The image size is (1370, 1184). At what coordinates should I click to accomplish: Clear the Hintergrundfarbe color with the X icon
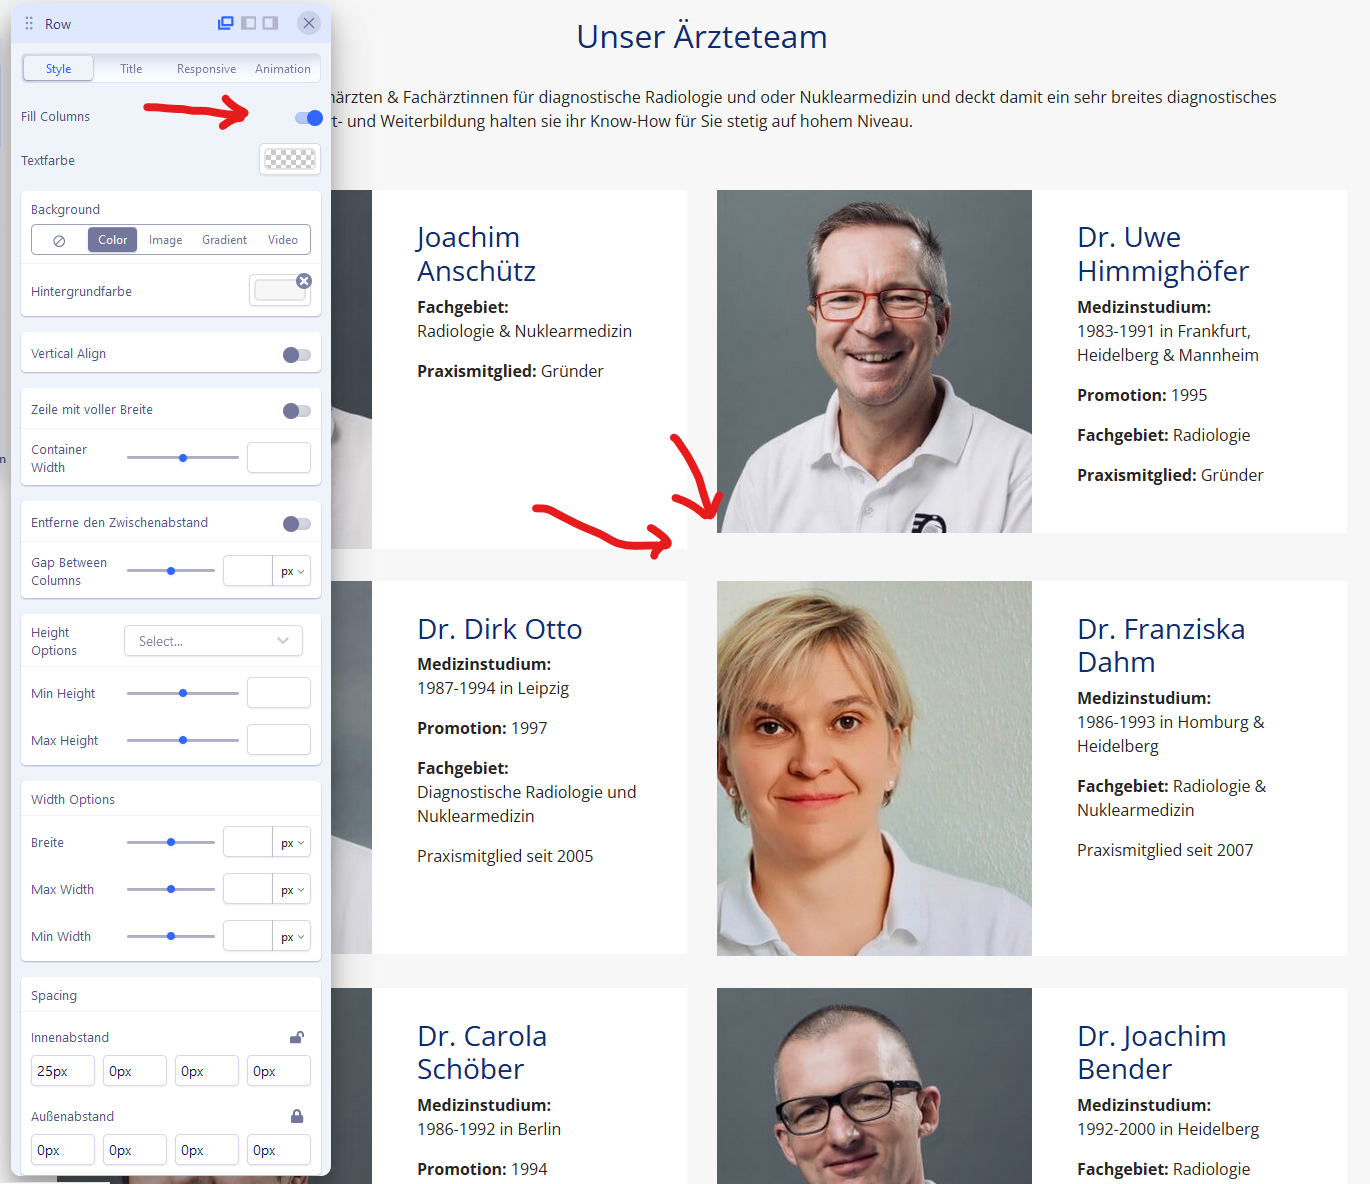click(304, 281)
